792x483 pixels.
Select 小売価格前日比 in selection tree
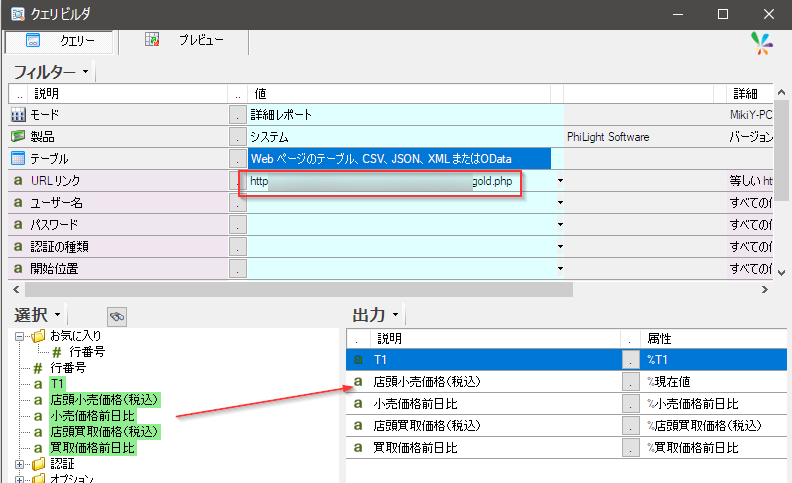[92, 416]
